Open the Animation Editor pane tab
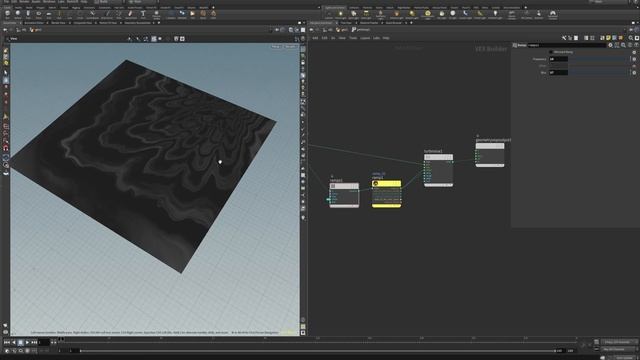 34,23
